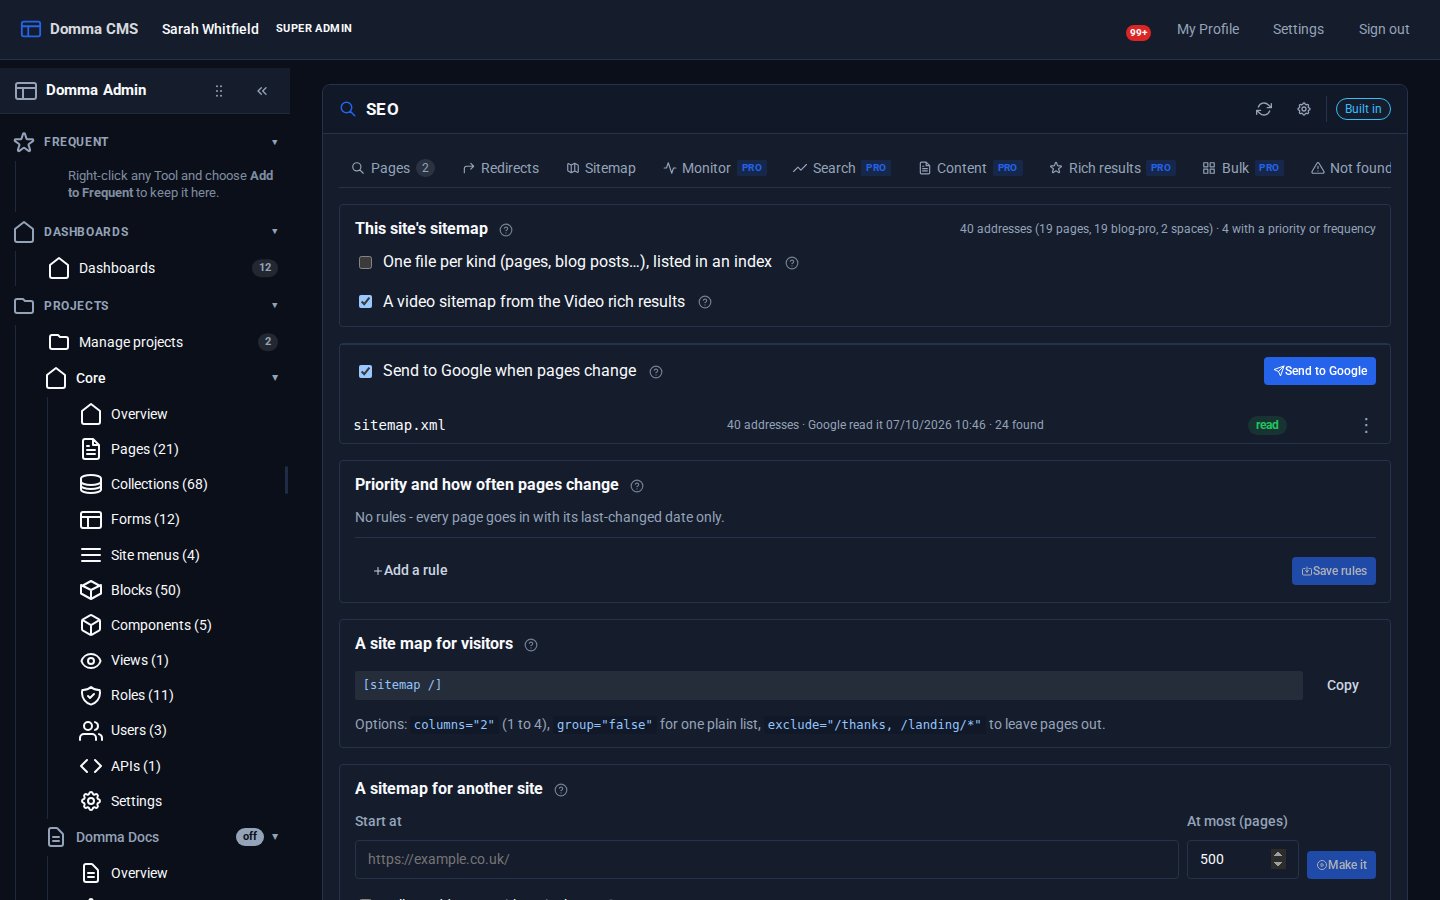Click help icon next to A sitemap for another site

pos(561,790)
